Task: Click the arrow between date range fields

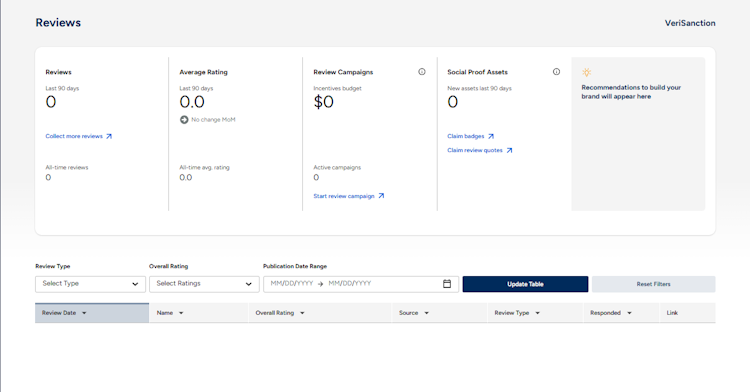Action: [x=320, y=284]
